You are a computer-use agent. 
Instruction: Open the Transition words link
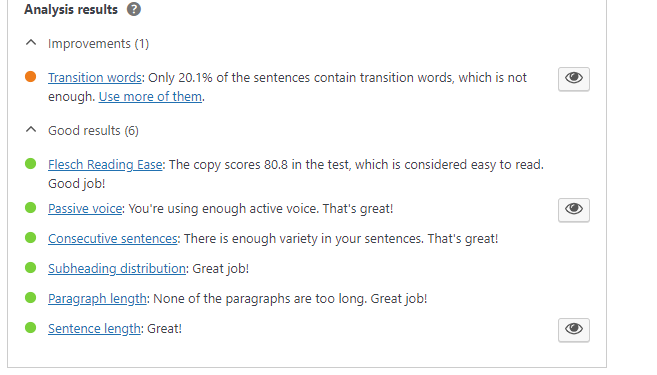(95, 78)
